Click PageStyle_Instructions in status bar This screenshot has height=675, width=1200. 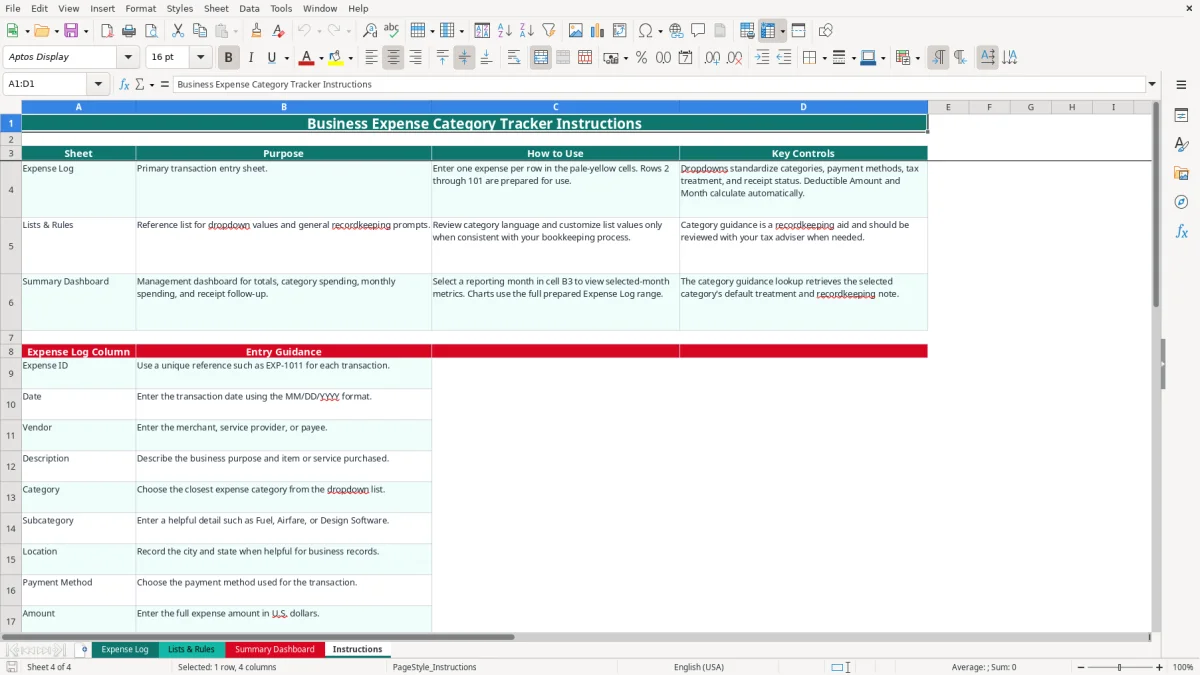435,667
